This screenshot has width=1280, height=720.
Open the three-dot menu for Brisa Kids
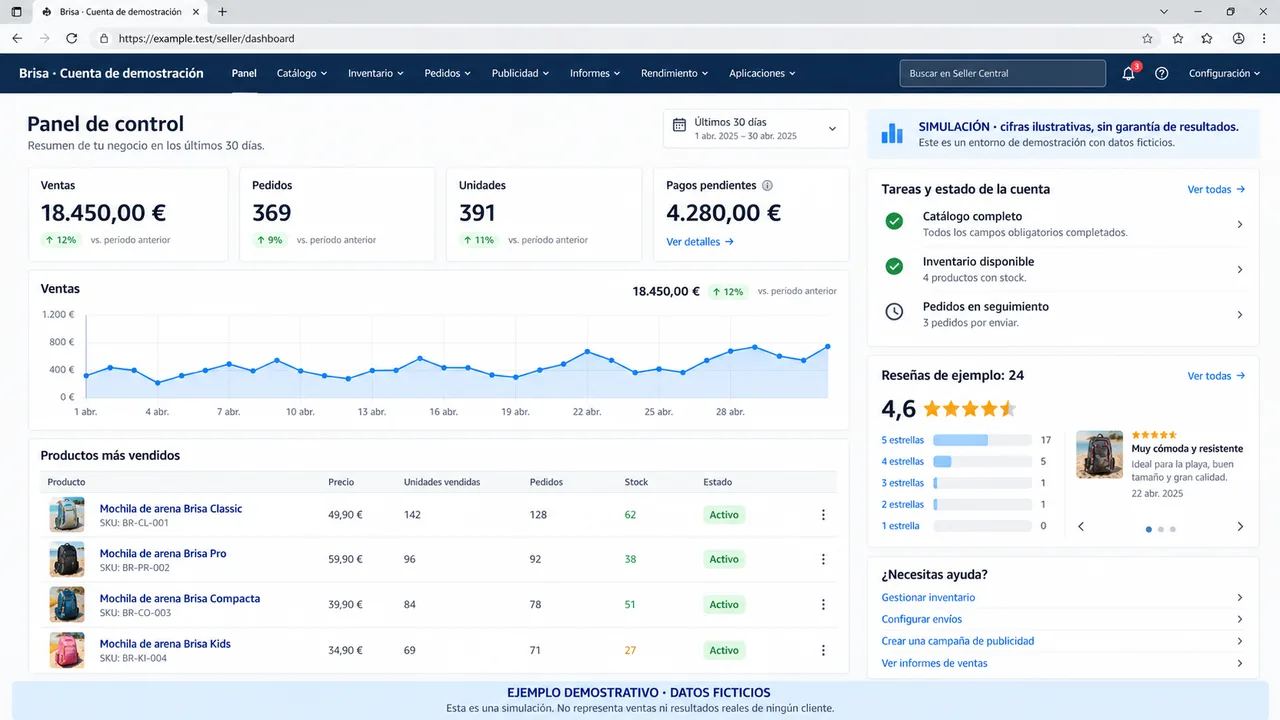click(x=823, y=650)
